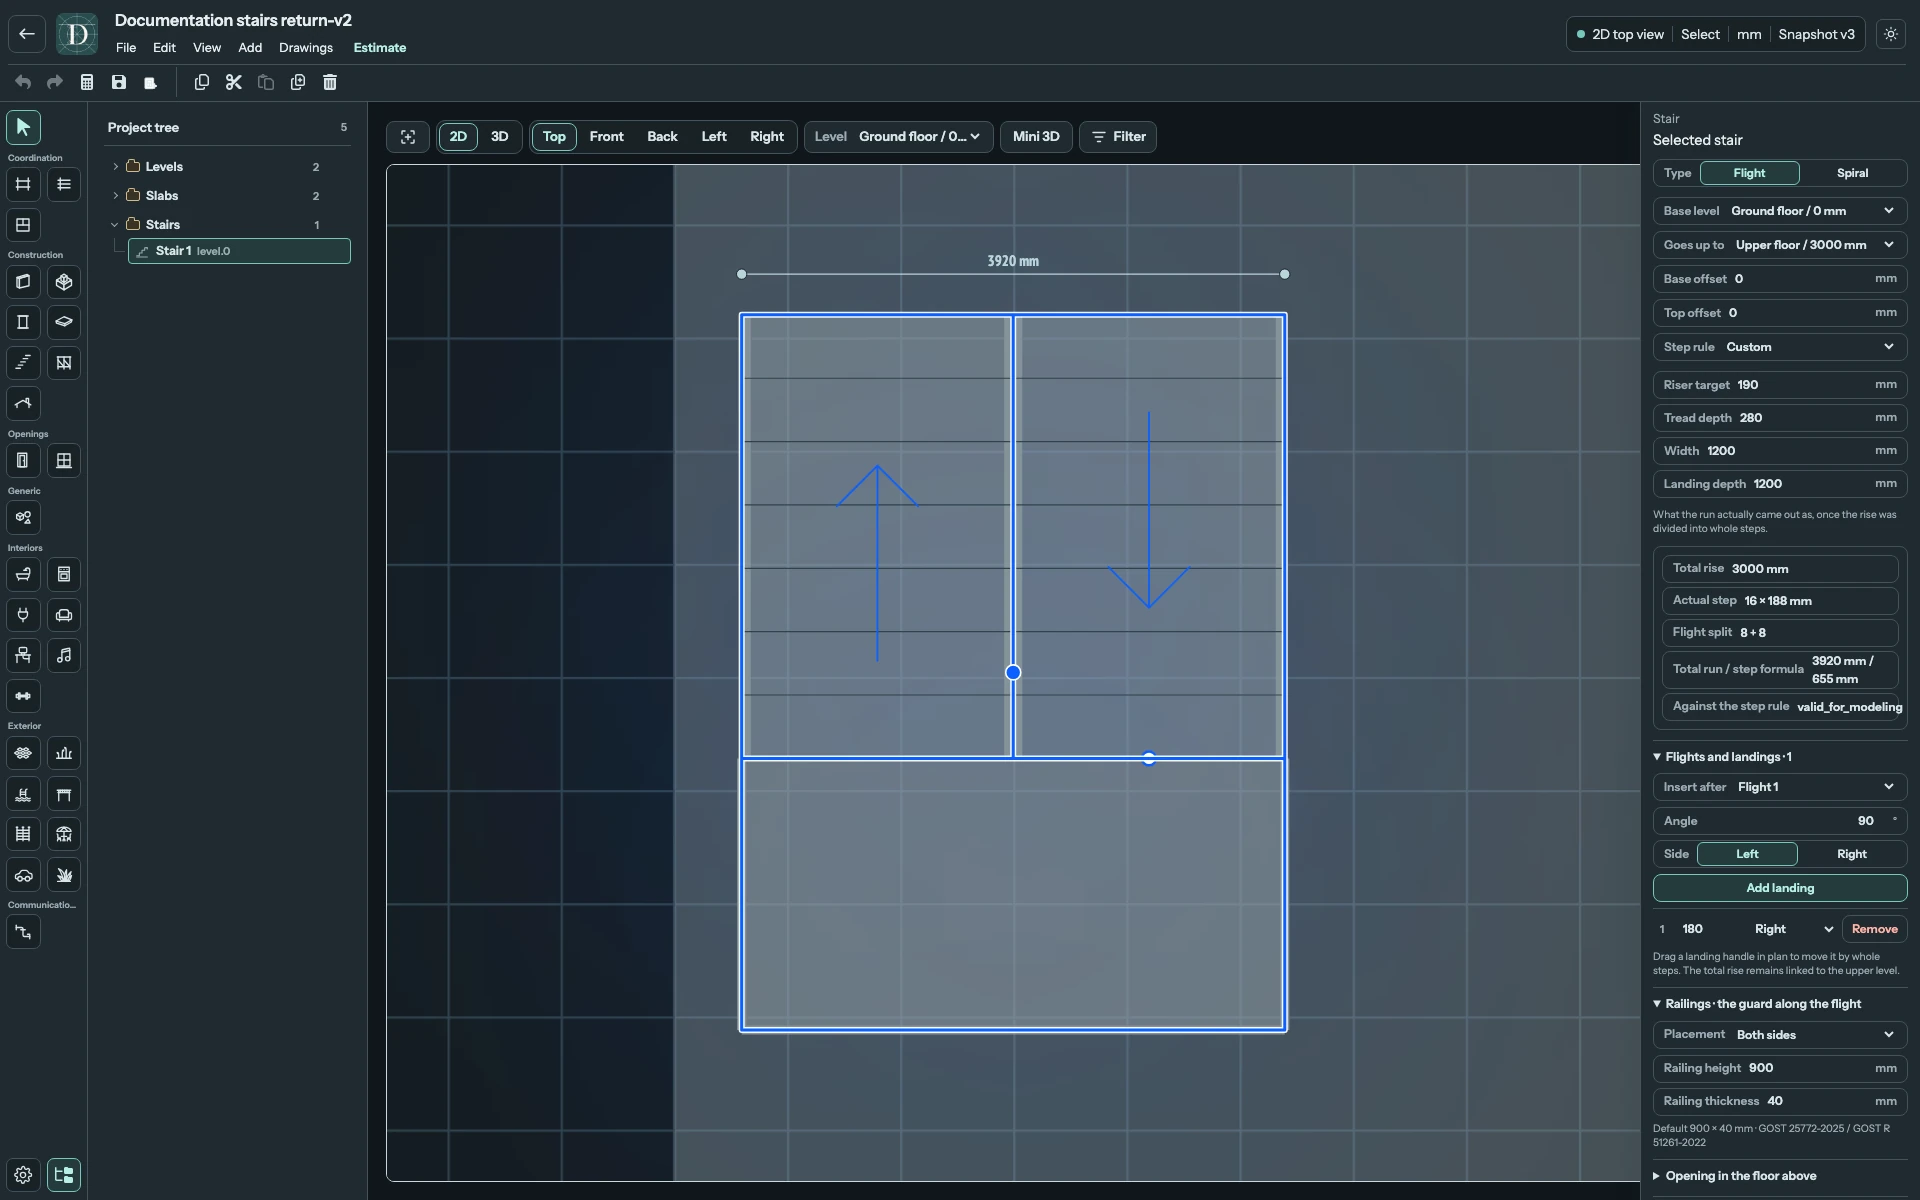Activate the stairs construction tool

coord(23,363)
